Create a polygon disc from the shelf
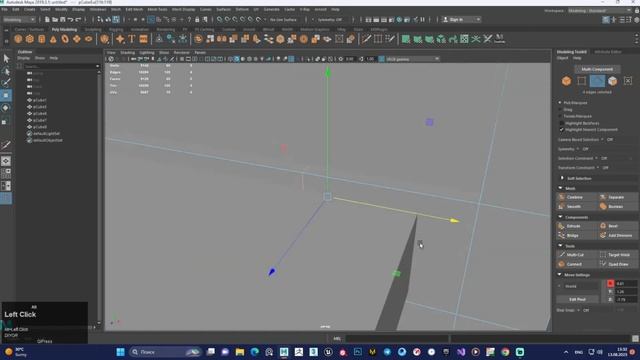Image resolution: width=640 pixels, height=360 pixels. point(89,39)
